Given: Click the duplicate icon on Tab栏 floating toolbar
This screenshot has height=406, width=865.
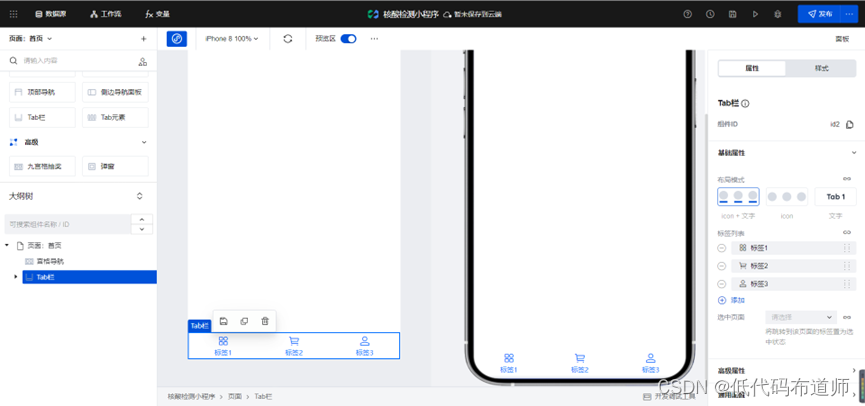Looking at the screenshot, I should pos(244,321).
